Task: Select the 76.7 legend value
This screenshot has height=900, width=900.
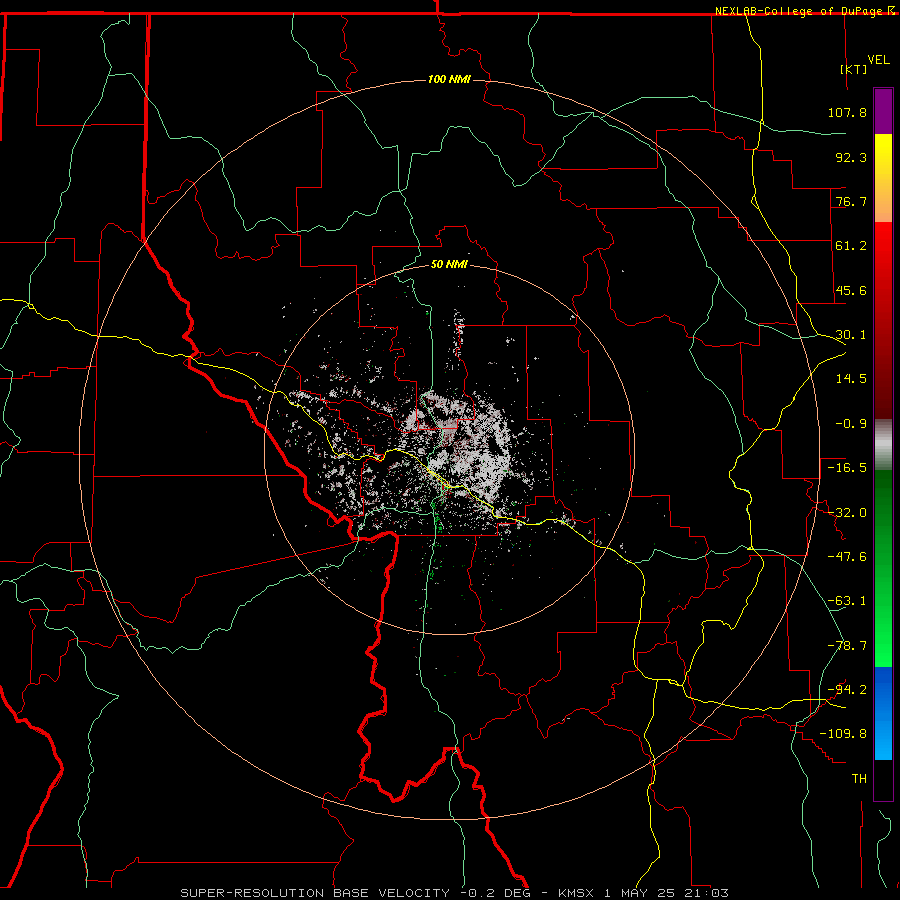Action: 851,201
